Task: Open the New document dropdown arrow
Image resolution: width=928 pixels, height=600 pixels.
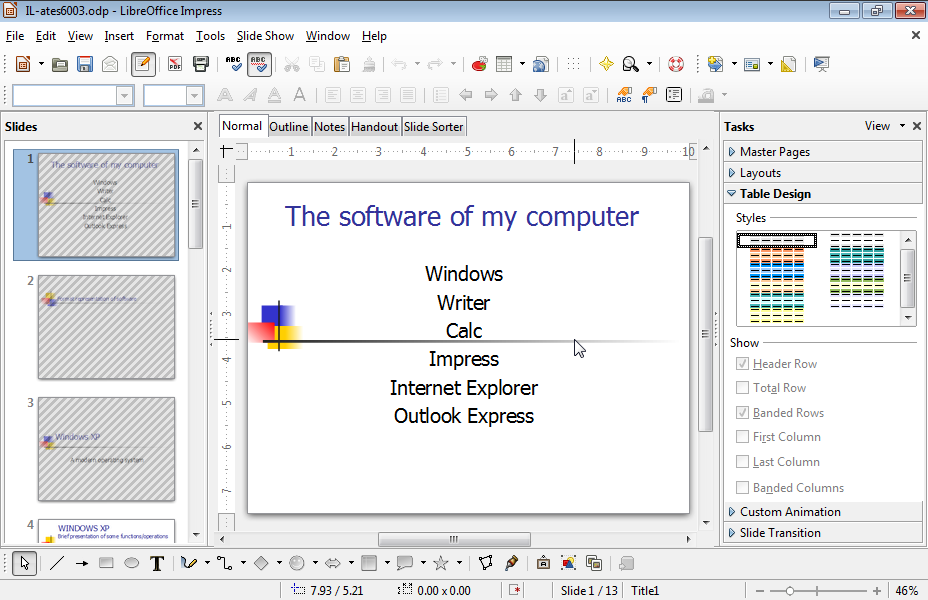Action: [x=41, y=64]
